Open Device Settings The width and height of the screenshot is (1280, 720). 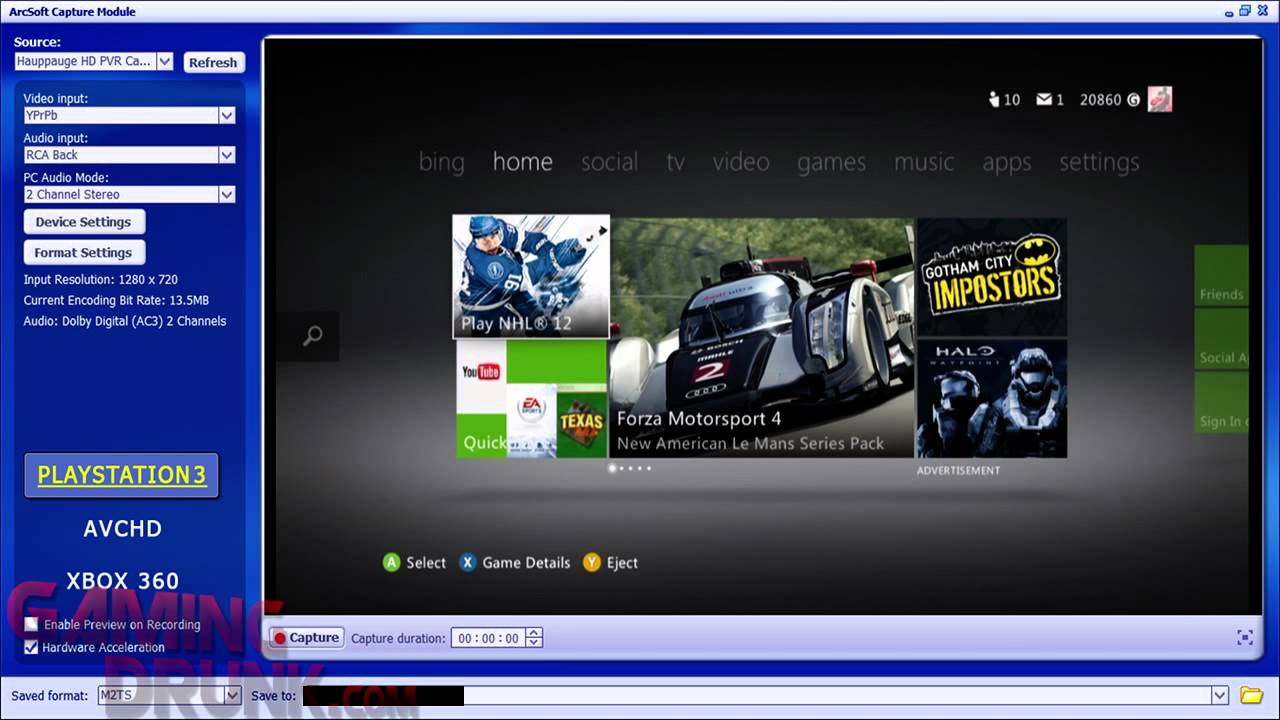point(84,222)
